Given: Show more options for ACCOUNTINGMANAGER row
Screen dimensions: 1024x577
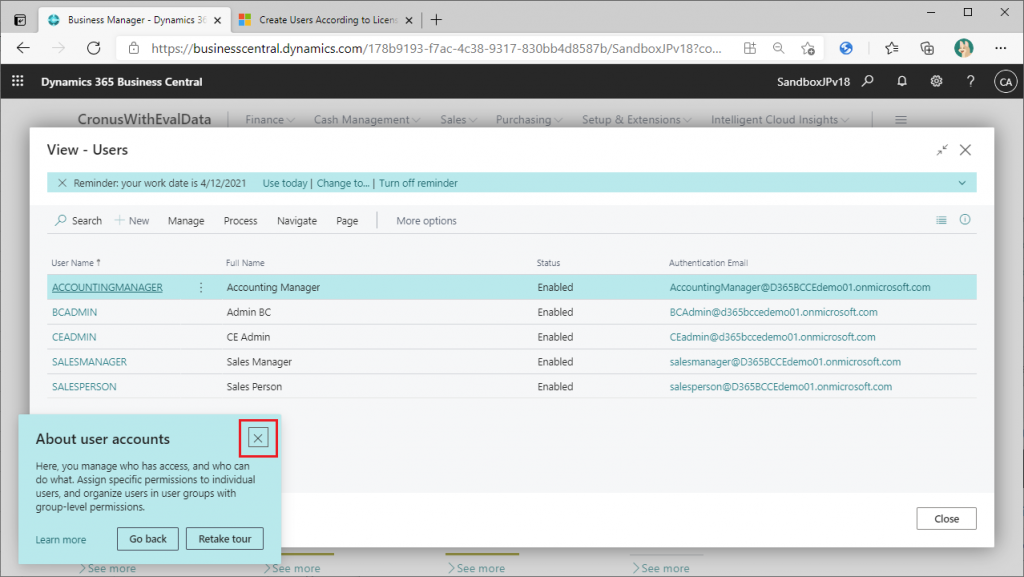Looking at the screenshot, I should point(201,287).
